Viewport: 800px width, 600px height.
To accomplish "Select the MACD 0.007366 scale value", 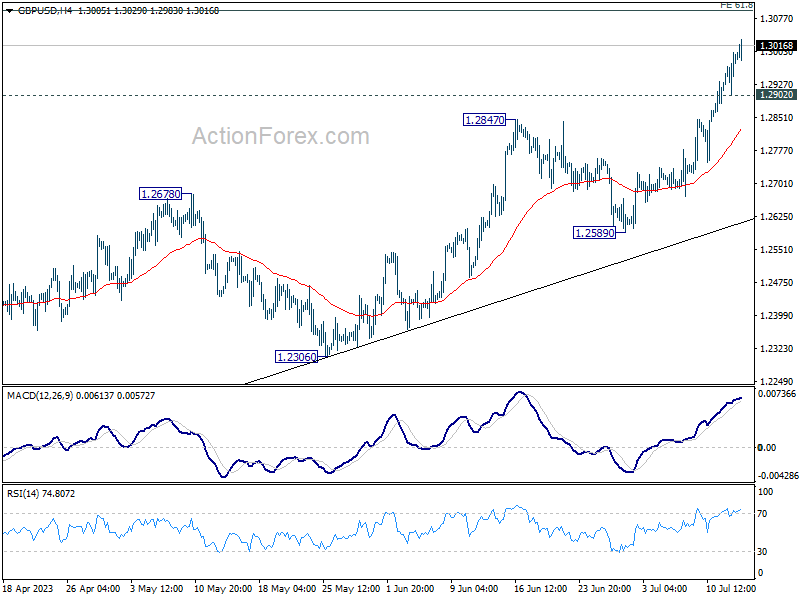I will point(777,394).
